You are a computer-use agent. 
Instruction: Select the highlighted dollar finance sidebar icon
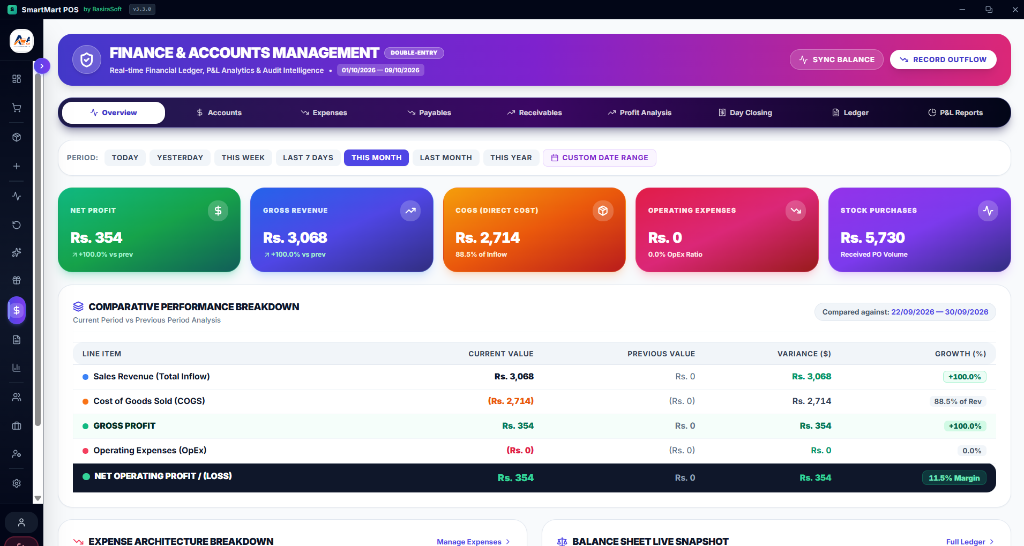click(x=16, y=310)
